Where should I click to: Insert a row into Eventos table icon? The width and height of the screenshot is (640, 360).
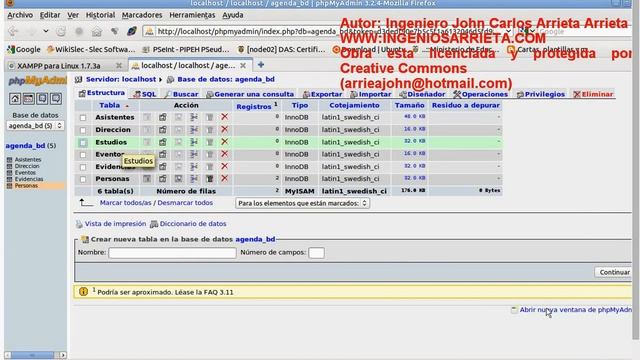pos(194,154)
